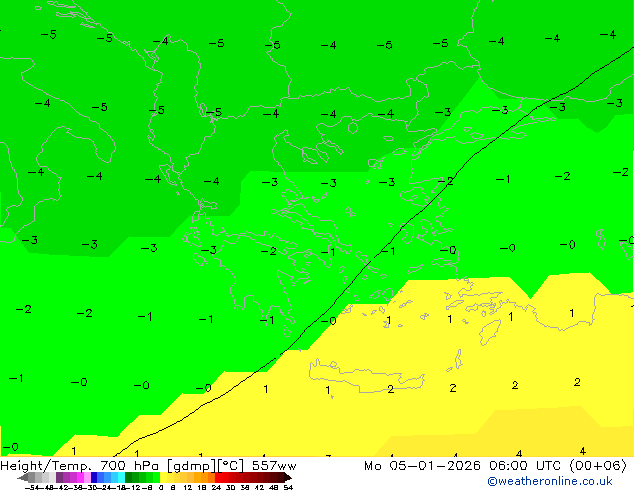Click the dark maroon right legend arrow
This screenshot has height=490, width=634.
[x=288, y=477]
